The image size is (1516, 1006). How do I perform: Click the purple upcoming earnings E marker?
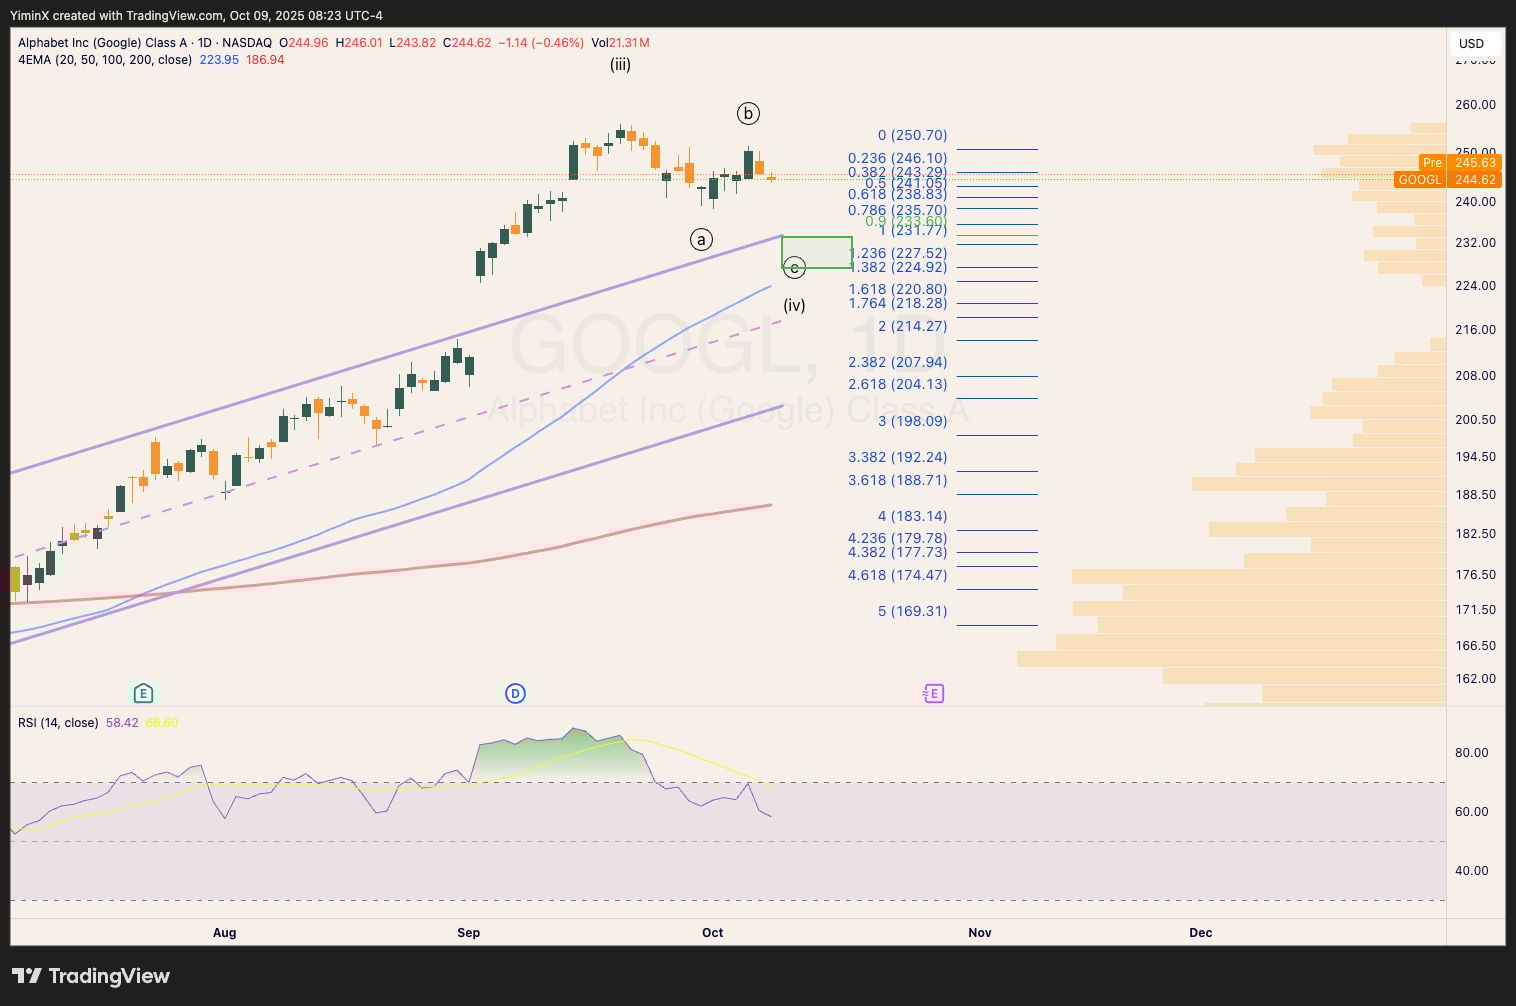[933, 693]
